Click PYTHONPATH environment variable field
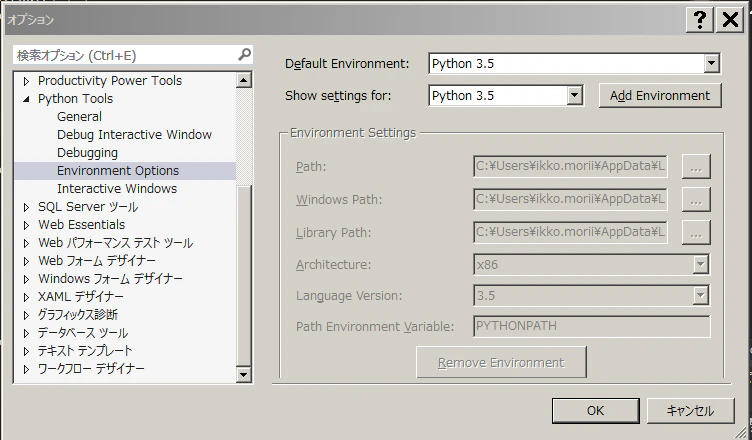The height and width of the screenshot is (440, 752). [x=591, y=326]
